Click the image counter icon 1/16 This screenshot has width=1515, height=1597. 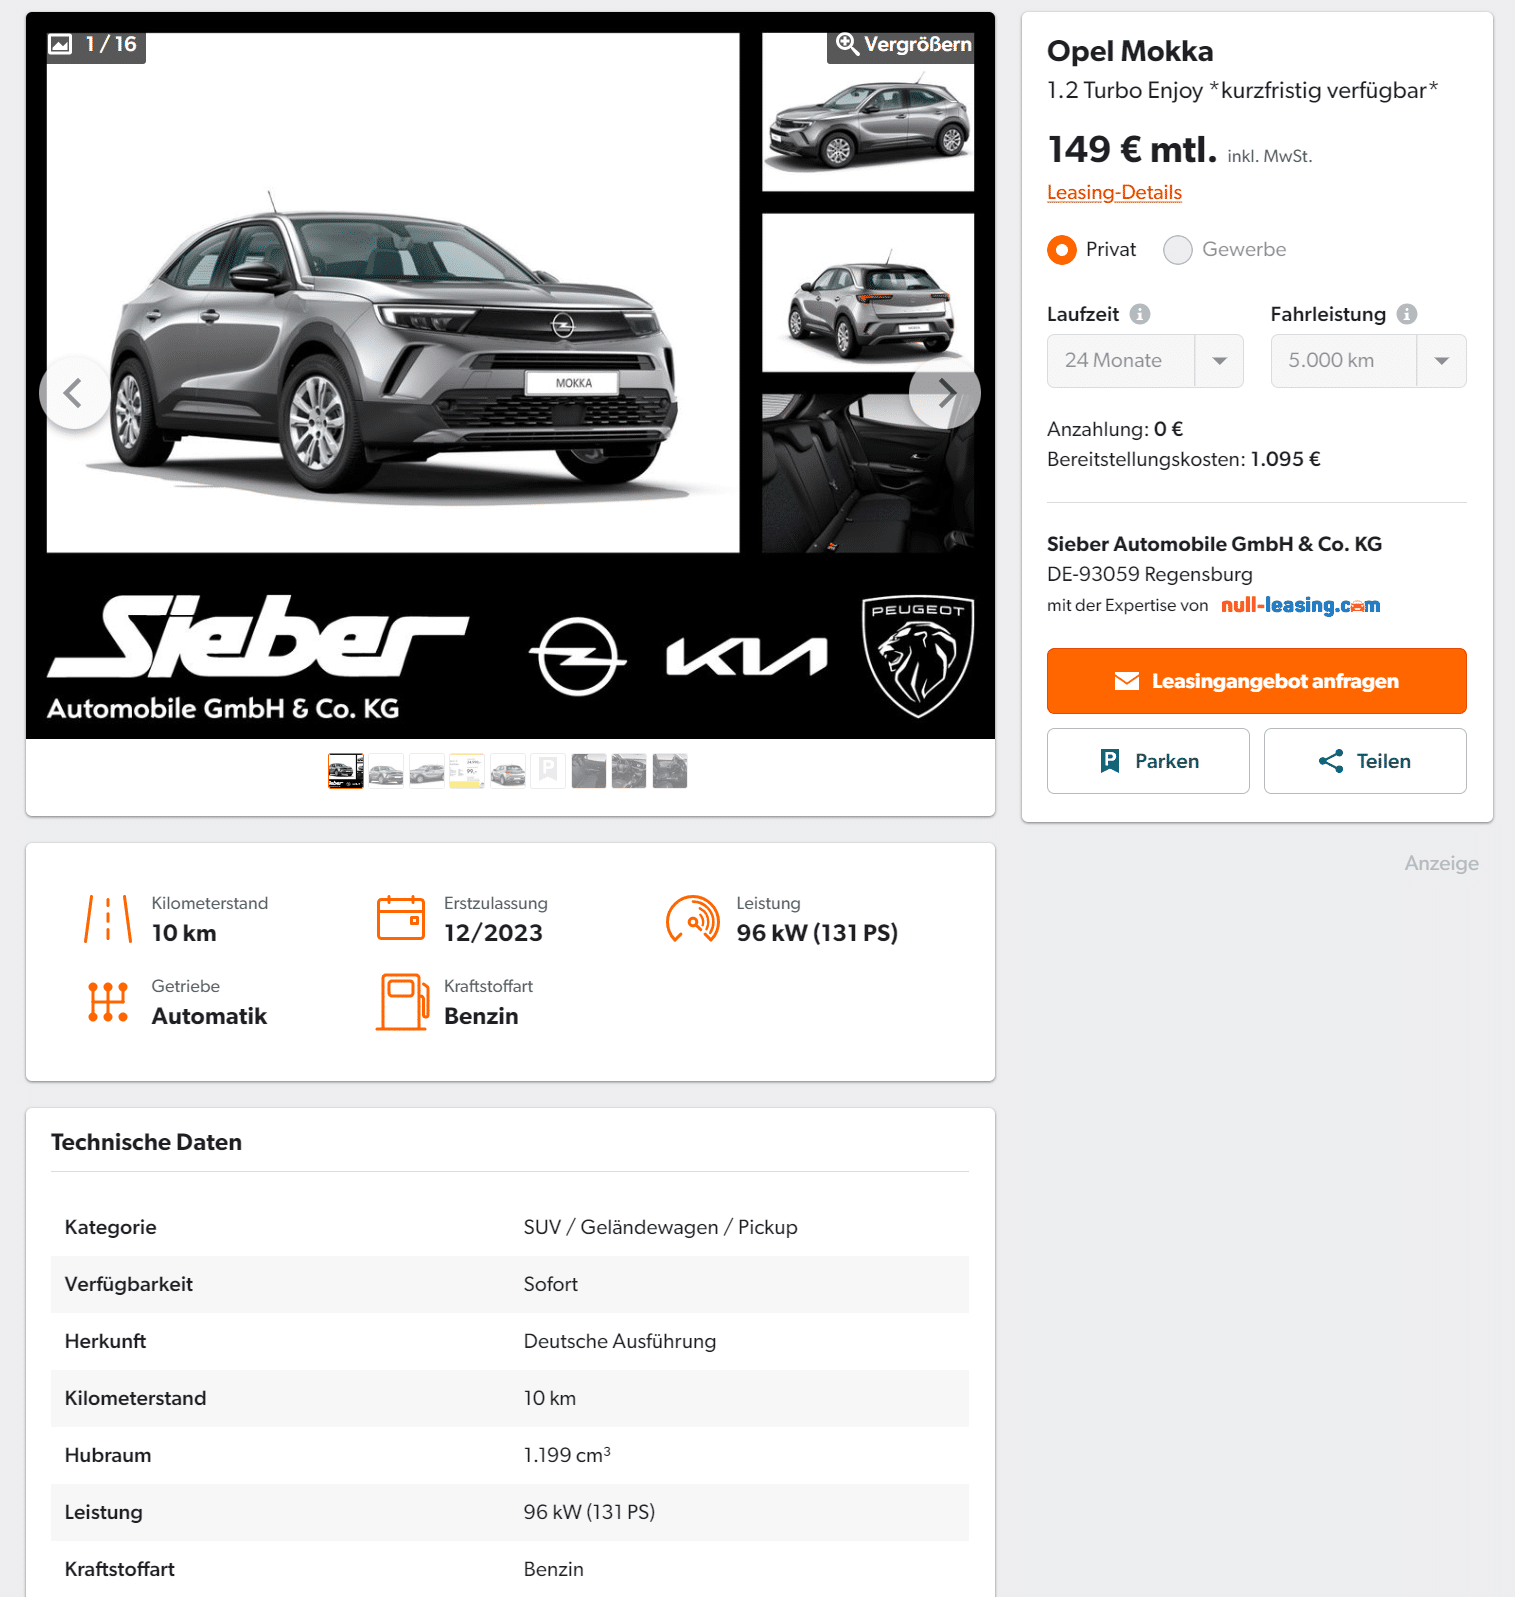94,44
